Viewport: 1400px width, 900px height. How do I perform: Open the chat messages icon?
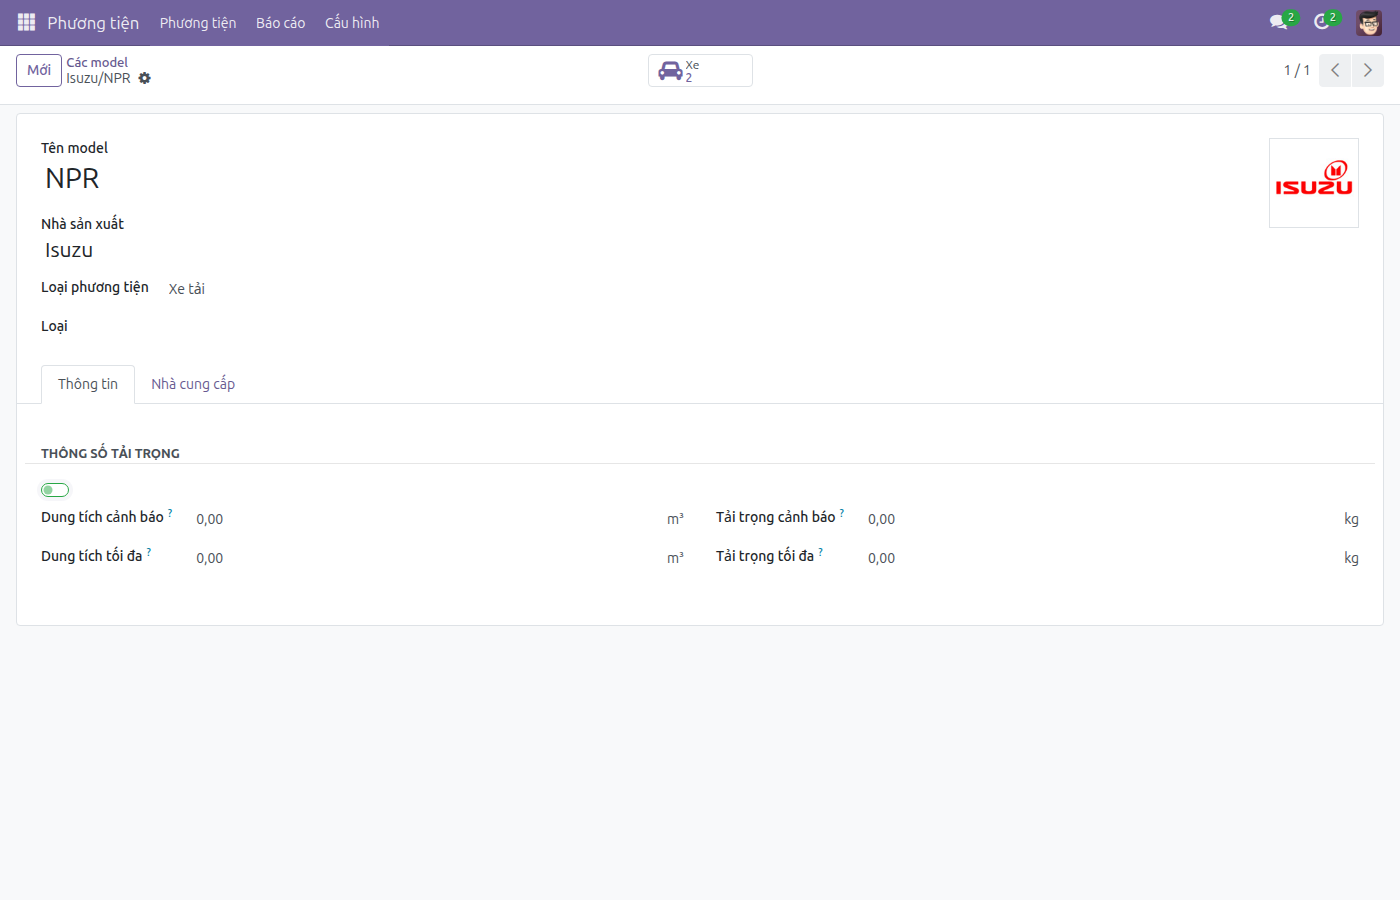click(1280, 21)
